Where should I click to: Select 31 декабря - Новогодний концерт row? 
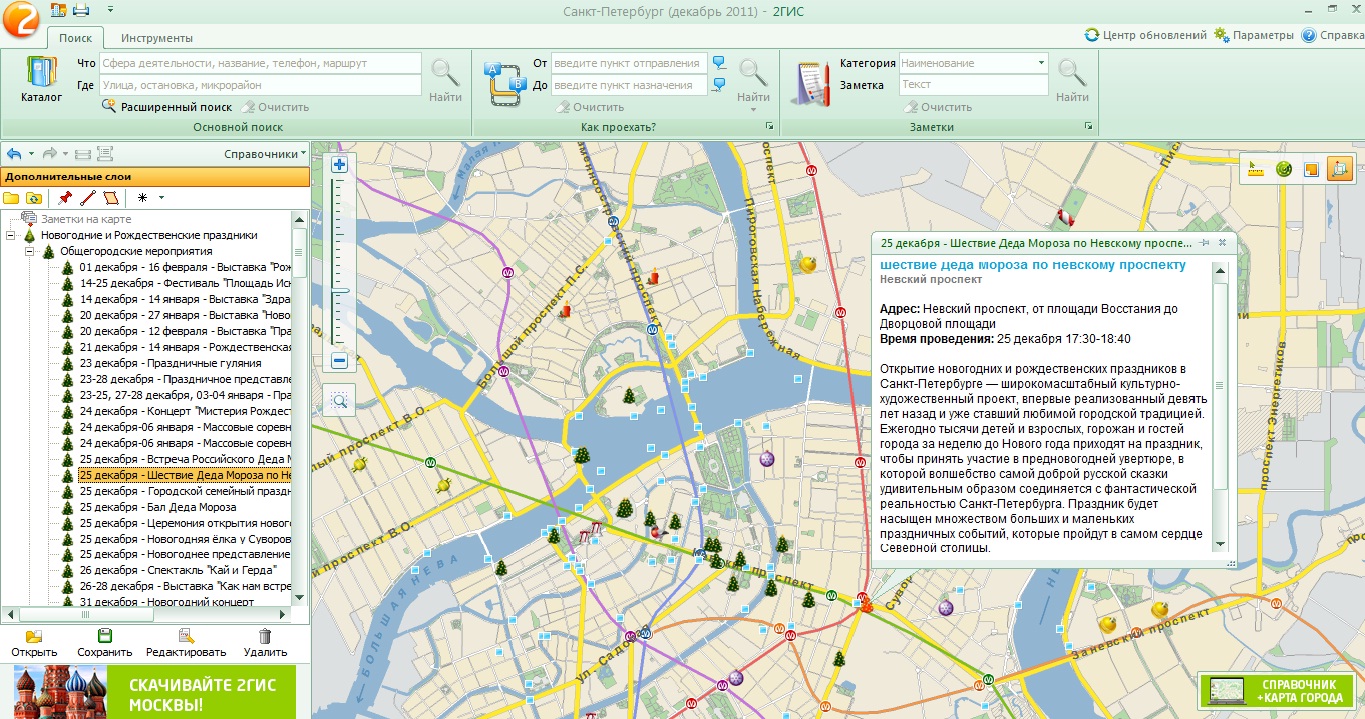(x=166, y=602)
